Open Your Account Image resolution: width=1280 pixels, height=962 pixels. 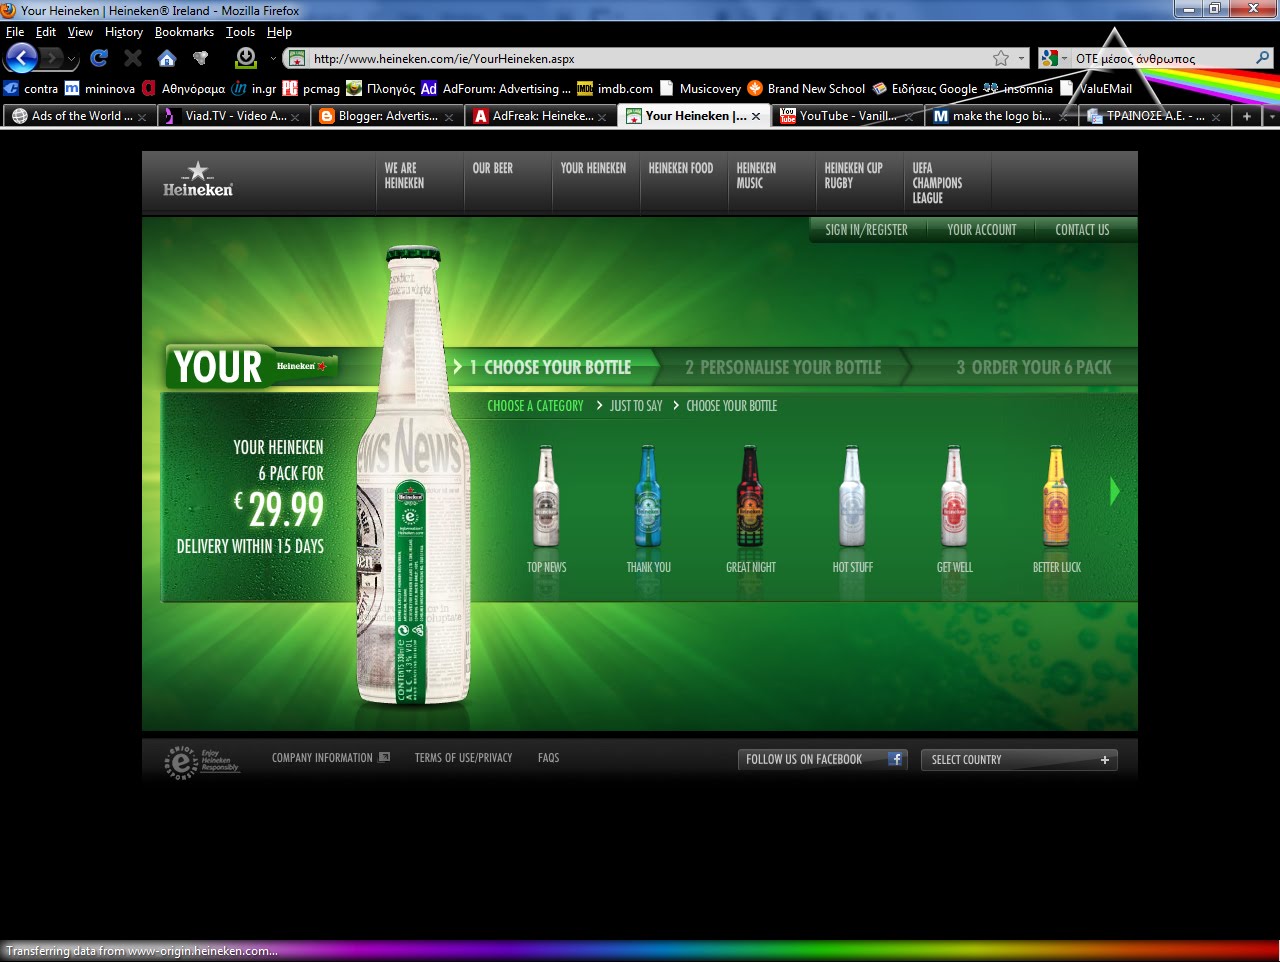981,230
